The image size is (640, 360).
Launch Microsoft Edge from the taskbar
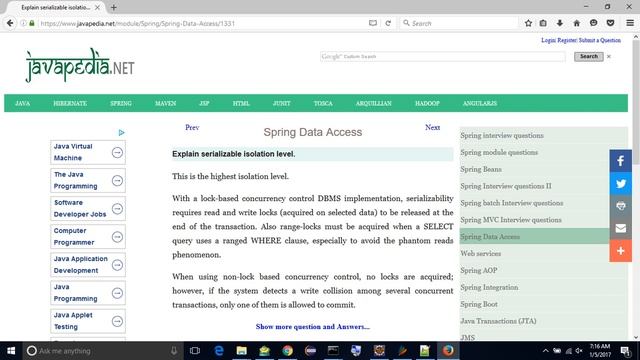219,351
